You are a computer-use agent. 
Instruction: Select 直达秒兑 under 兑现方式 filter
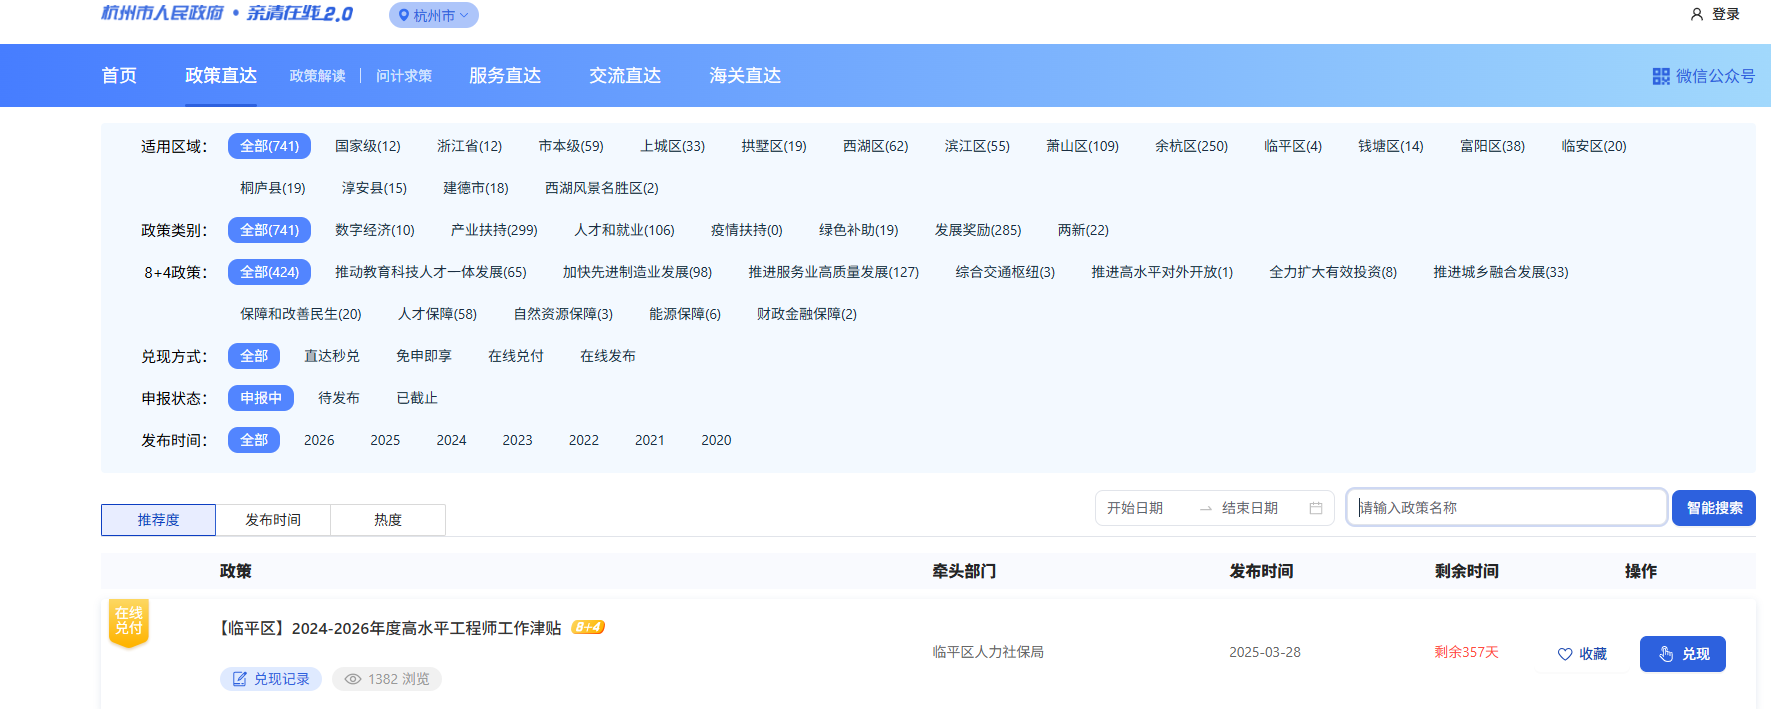point(332,356)
